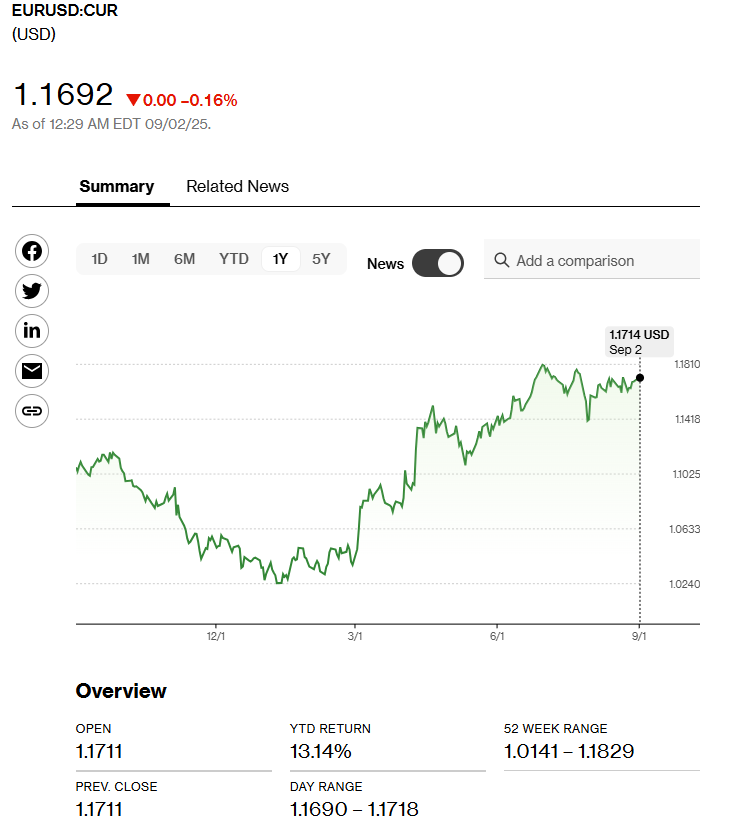729x826 pixels.
Task: Click the email share icon
Action: tap(32, 371)
